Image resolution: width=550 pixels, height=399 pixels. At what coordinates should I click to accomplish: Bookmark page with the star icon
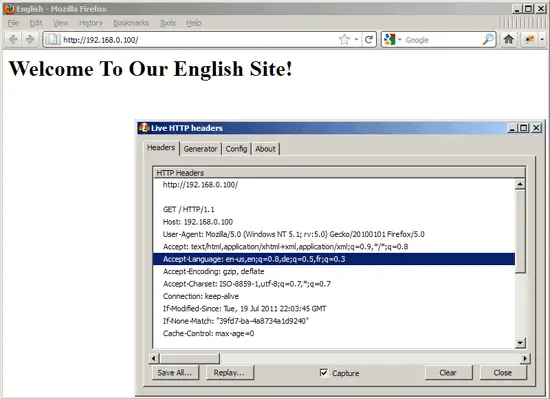344,39
